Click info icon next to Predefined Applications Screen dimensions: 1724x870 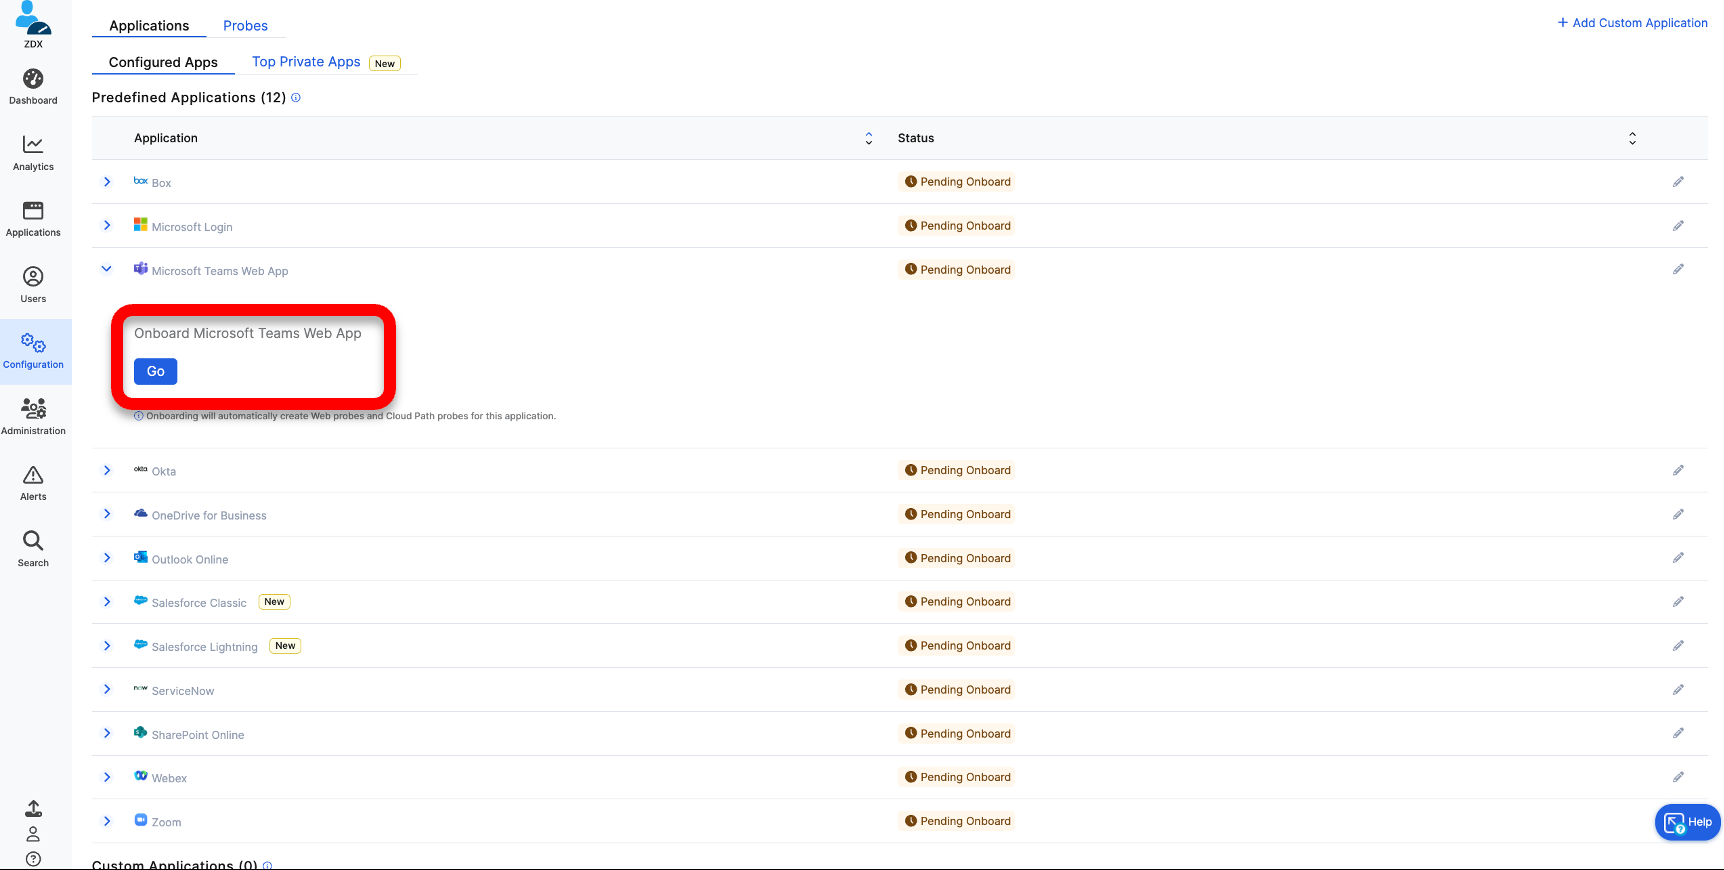click(x=296, y=98)
